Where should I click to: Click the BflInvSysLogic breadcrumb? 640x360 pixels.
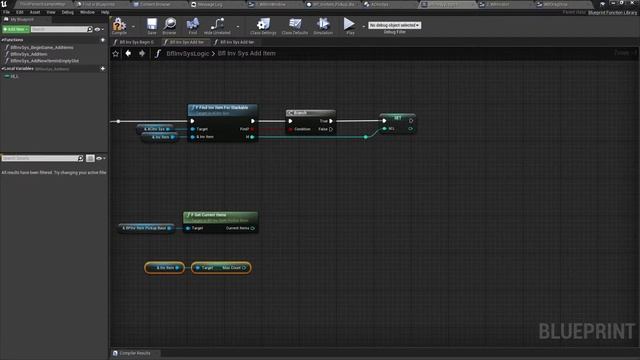[x=188, y=53]
